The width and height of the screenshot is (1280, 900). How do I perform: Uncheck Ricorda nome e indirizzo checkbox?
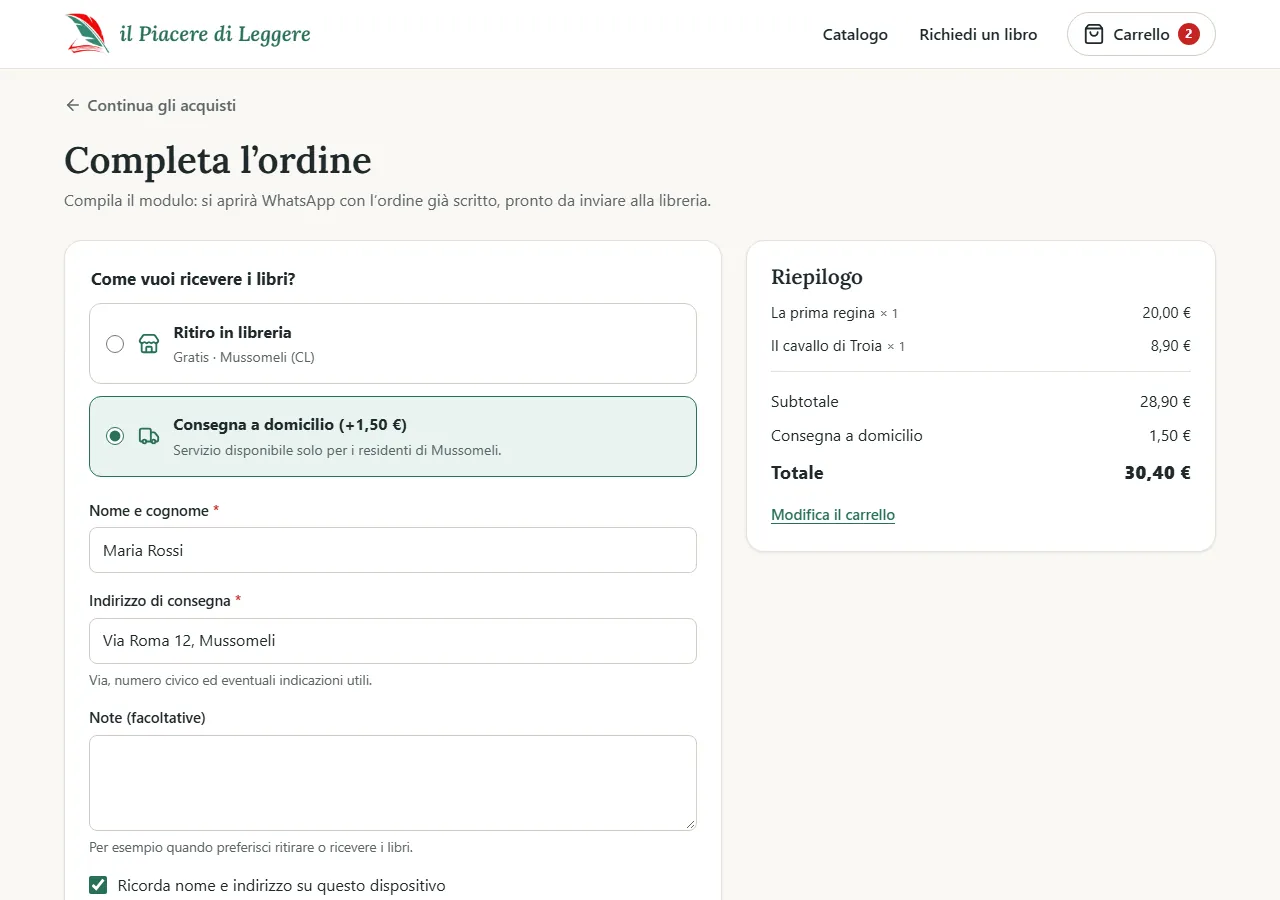(x=98, y=885)
